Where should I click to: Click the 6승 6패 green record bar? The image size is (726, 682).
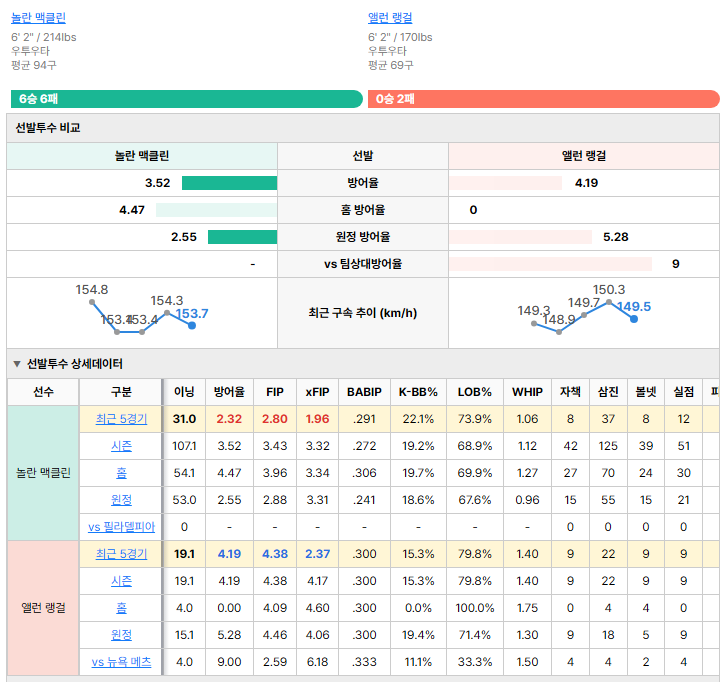click(x=187, y=99)
